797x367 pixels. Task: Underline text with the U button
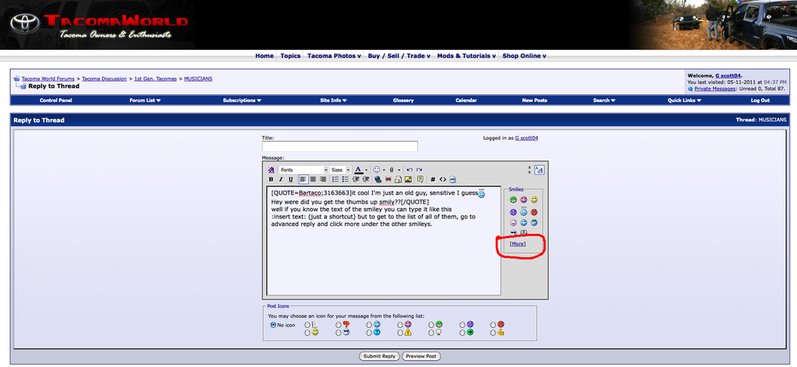pos(291,179)
